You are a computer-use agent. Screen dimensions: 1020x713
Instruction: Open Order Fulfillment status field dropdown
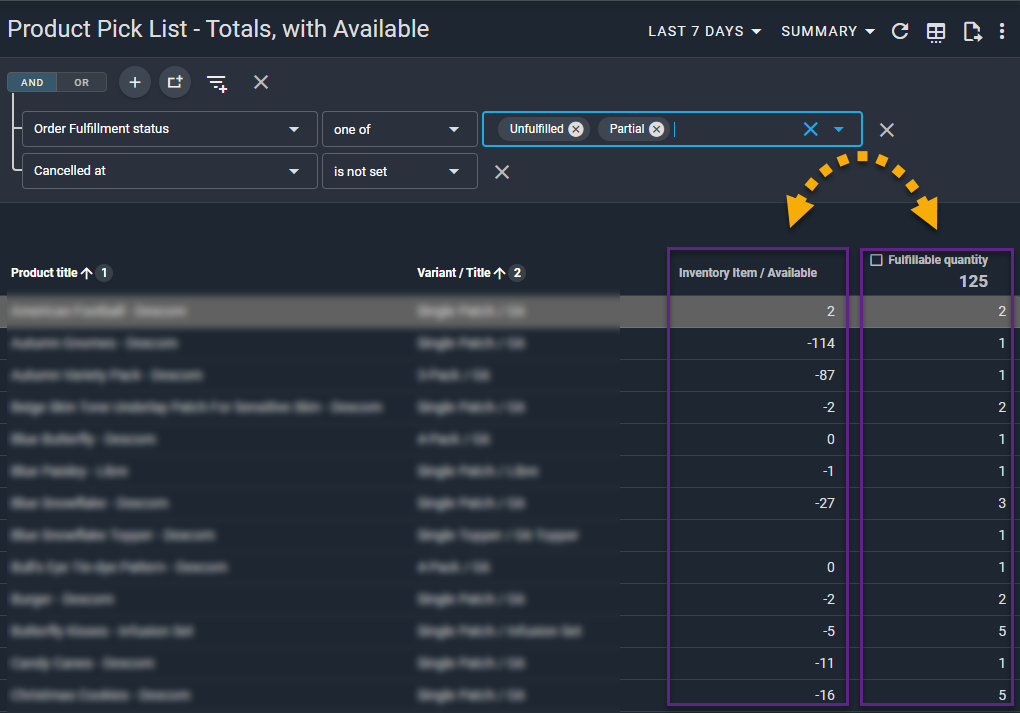167,129
